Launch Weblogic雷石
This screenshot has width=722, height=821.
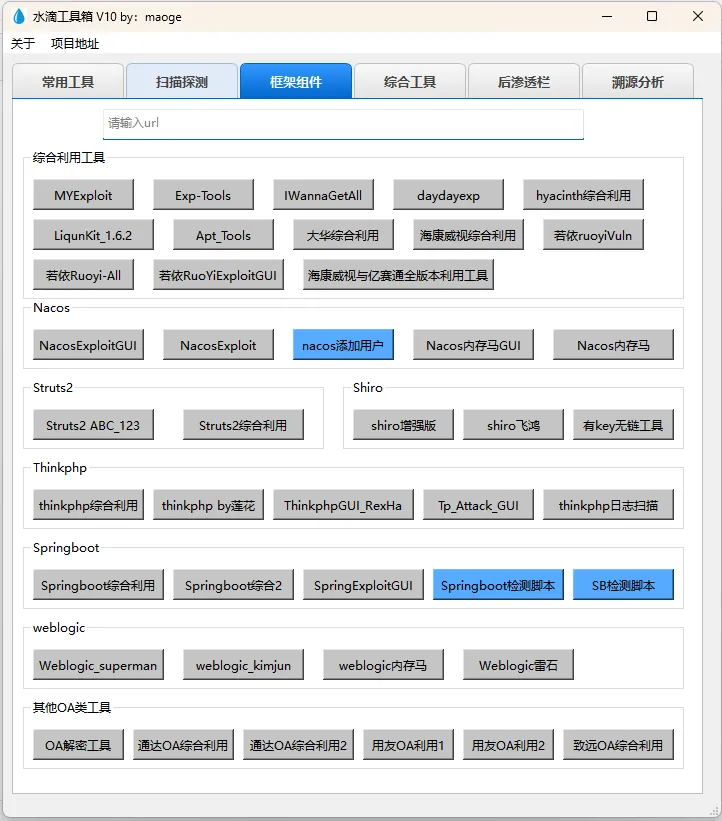518,665
